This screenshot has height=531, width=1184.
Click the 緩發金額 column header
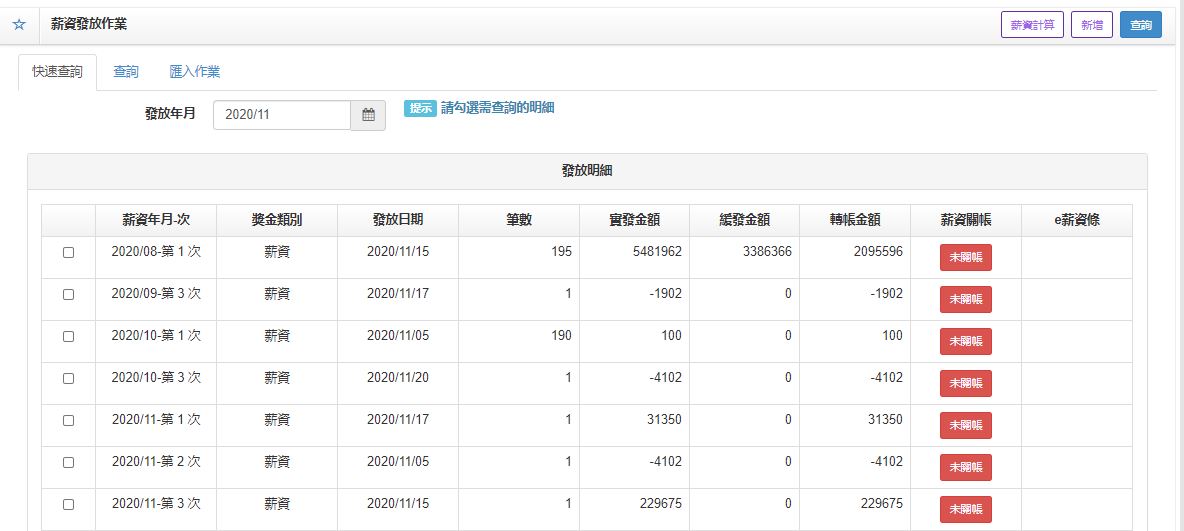click(x=745, y=221)
